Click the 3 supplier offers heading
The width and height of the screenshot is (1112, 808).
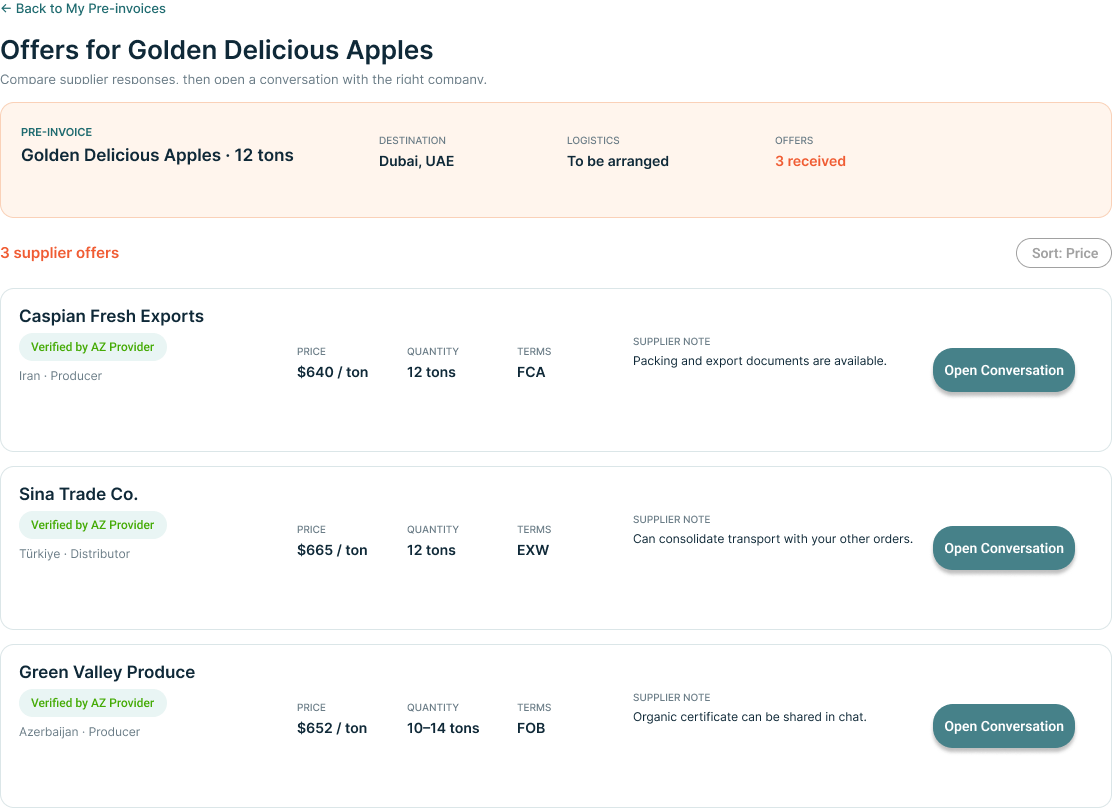(60, 253)
